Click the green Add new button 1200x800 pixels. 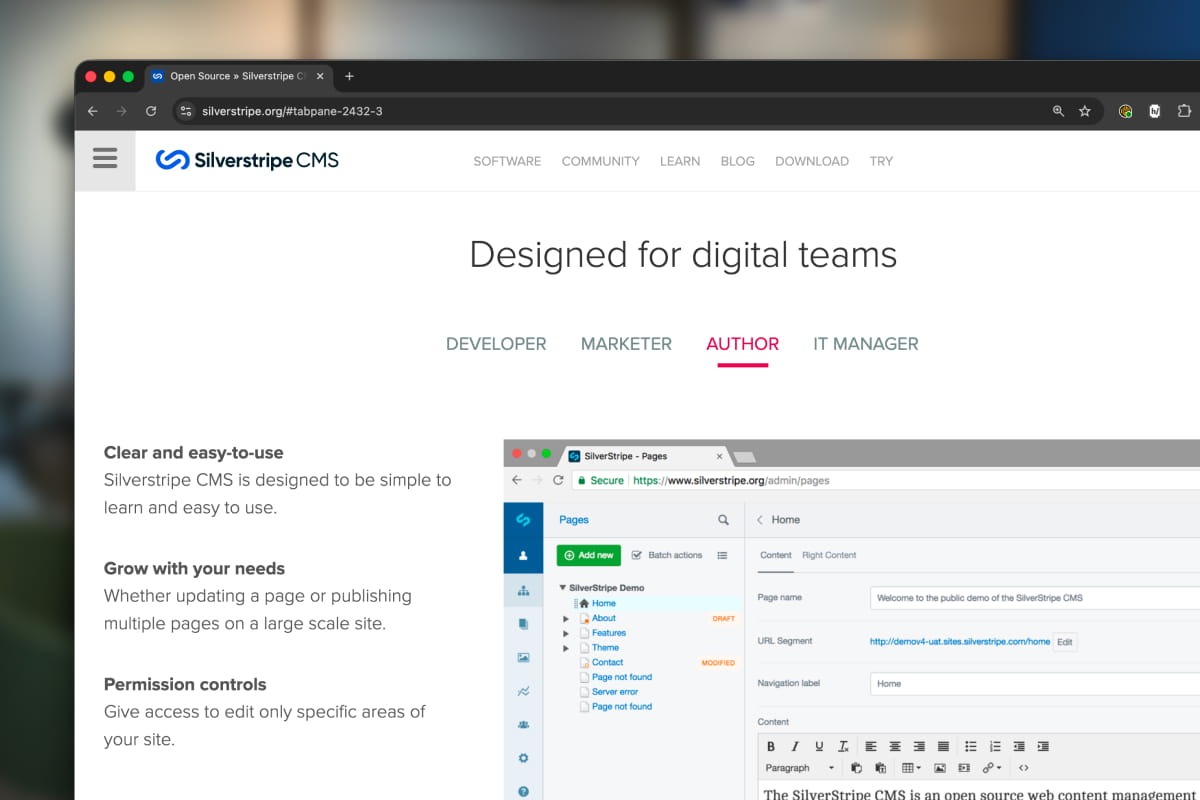click(x=589, y=555)
